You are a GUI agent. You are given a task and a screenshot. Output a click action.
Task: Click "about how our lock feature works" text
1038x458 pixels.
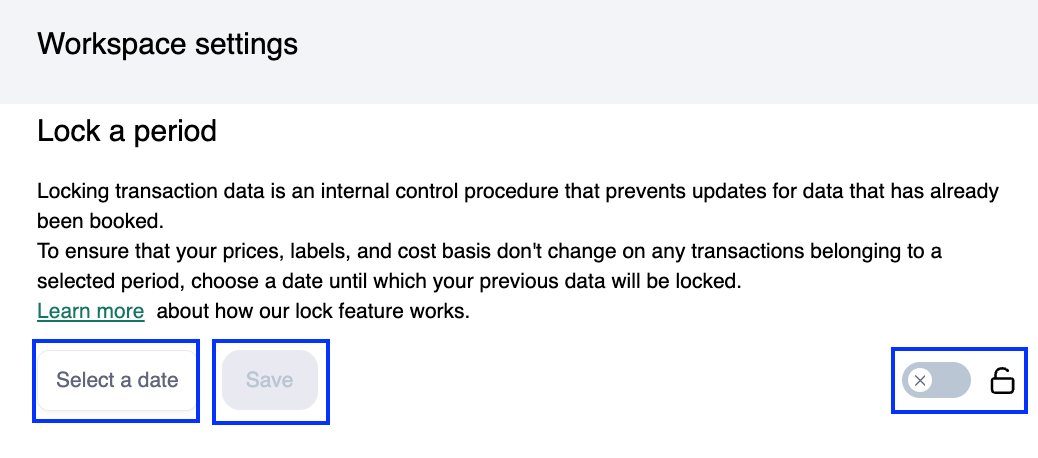(313, 311)
